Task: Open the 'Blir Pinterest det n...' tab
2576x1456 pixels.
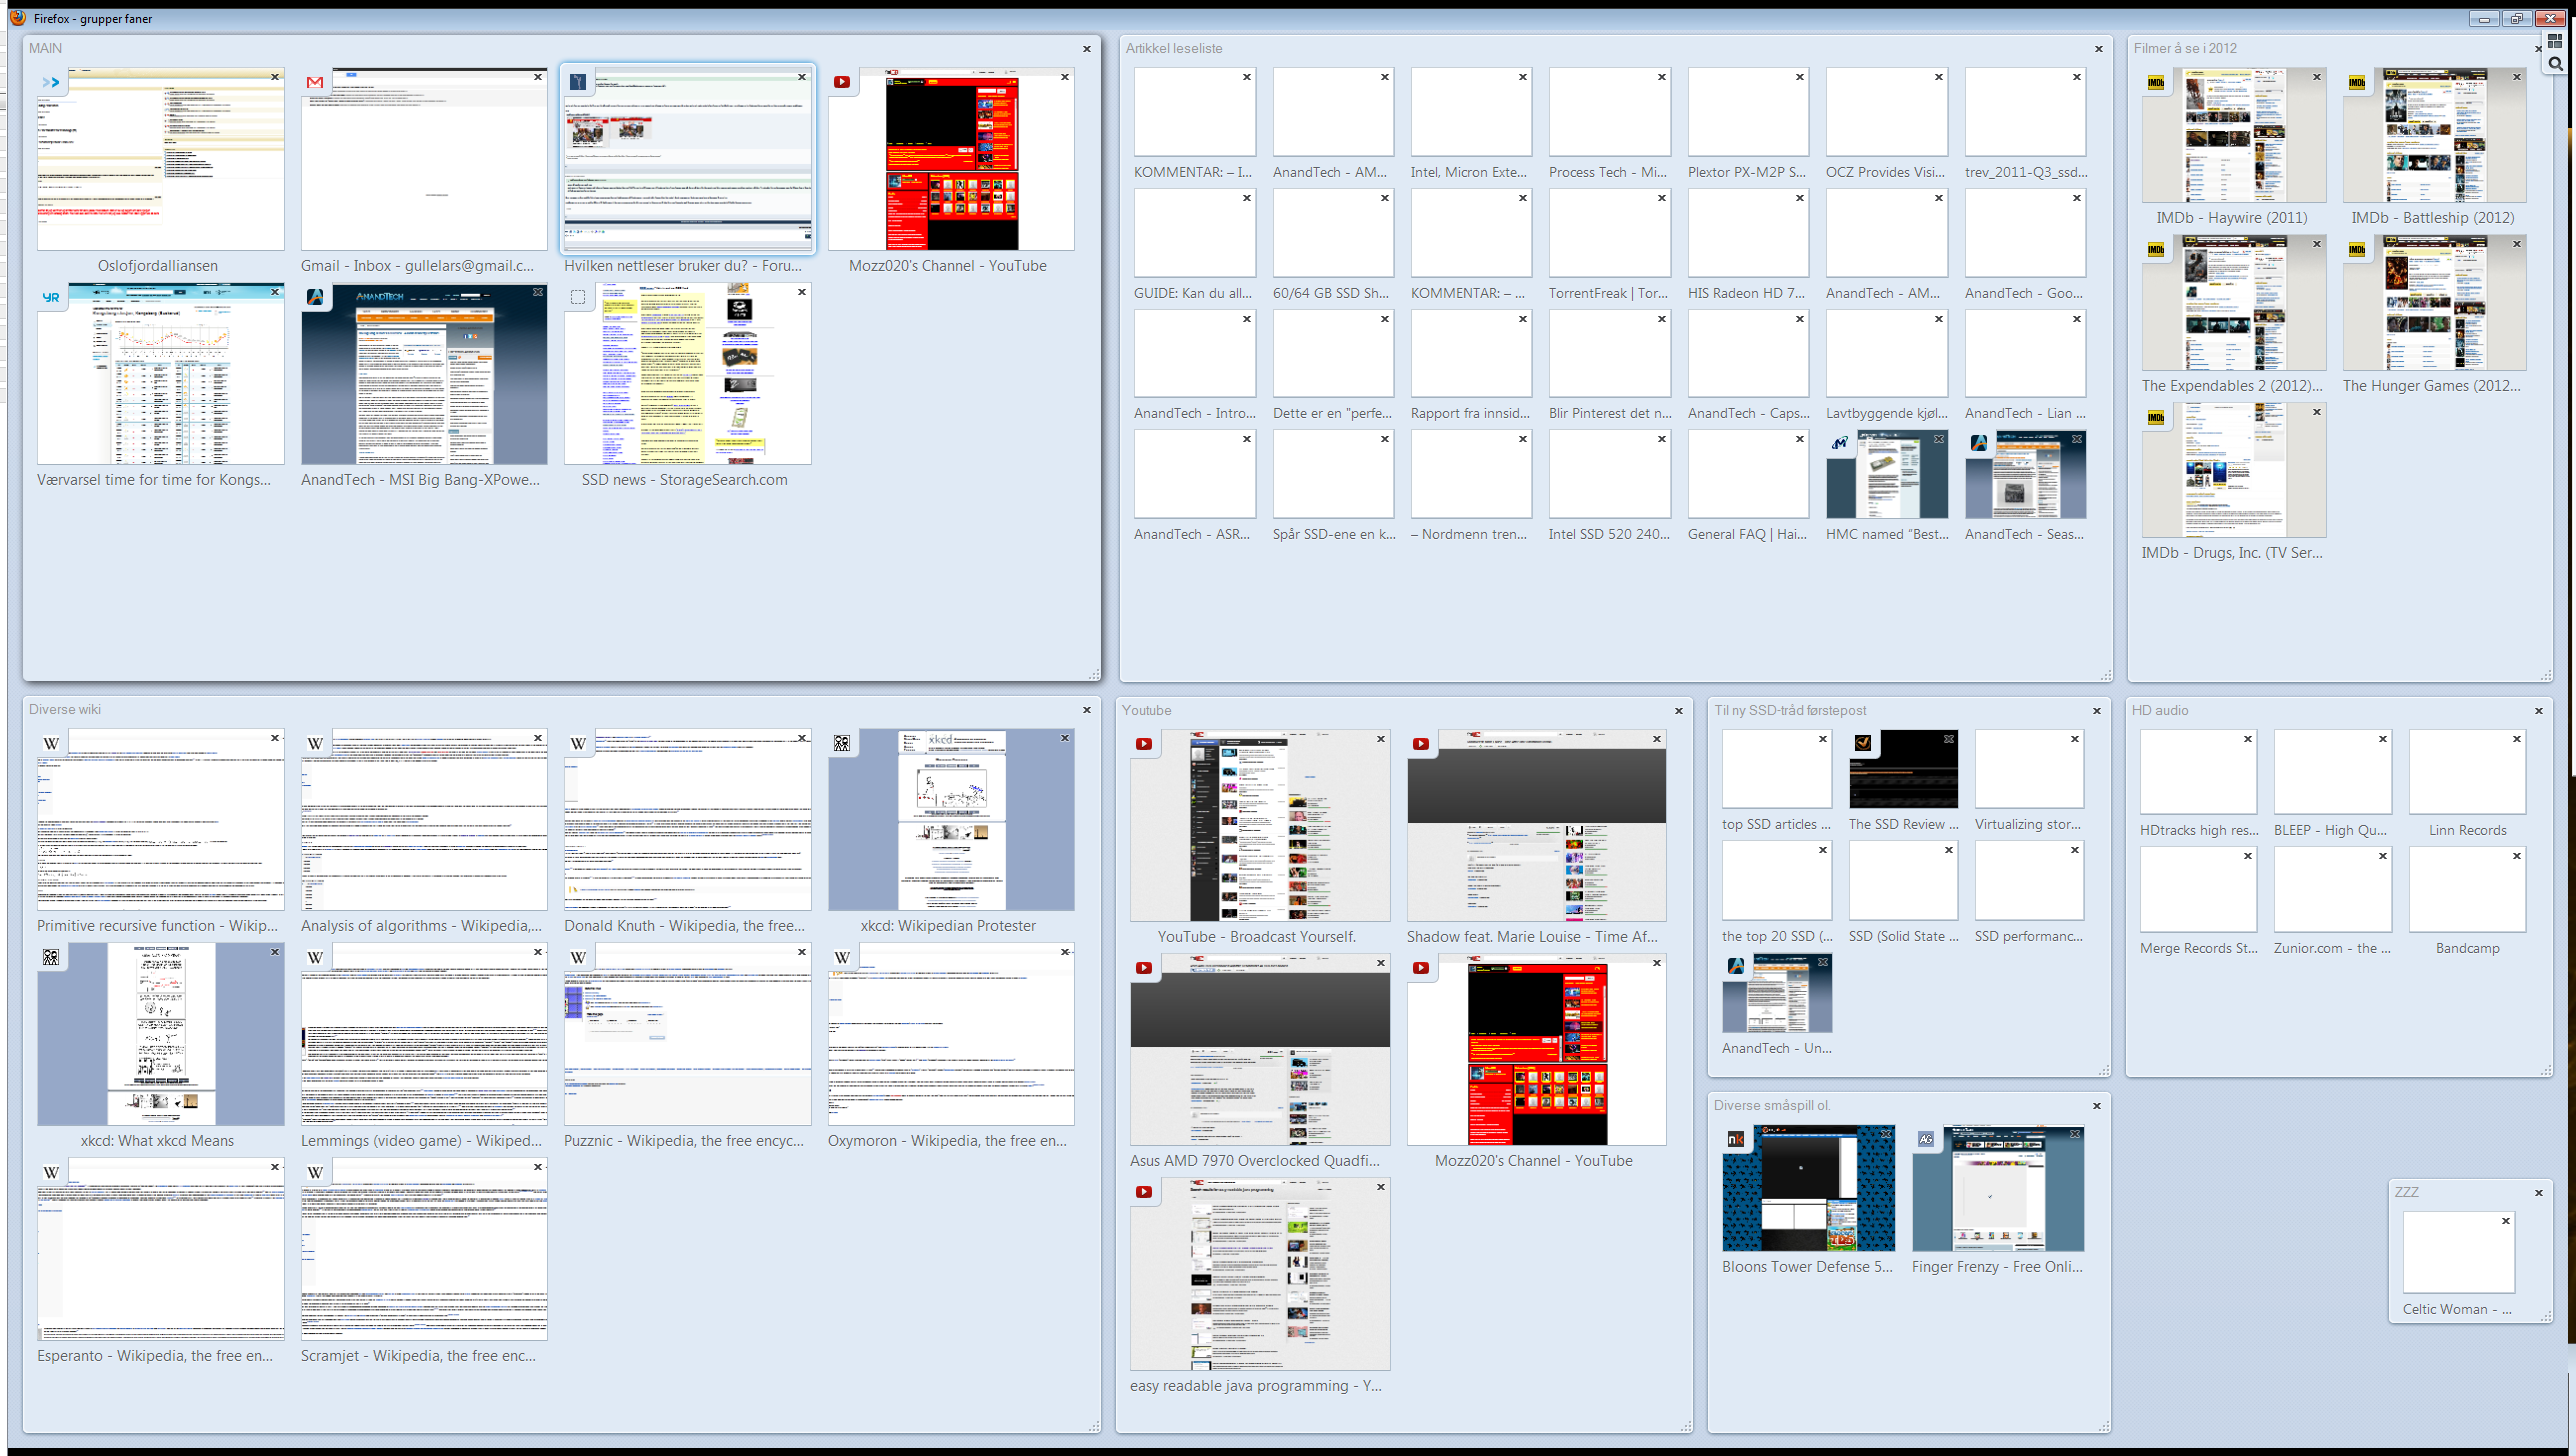Action: pyautogui.click(x=1609, y=354)
